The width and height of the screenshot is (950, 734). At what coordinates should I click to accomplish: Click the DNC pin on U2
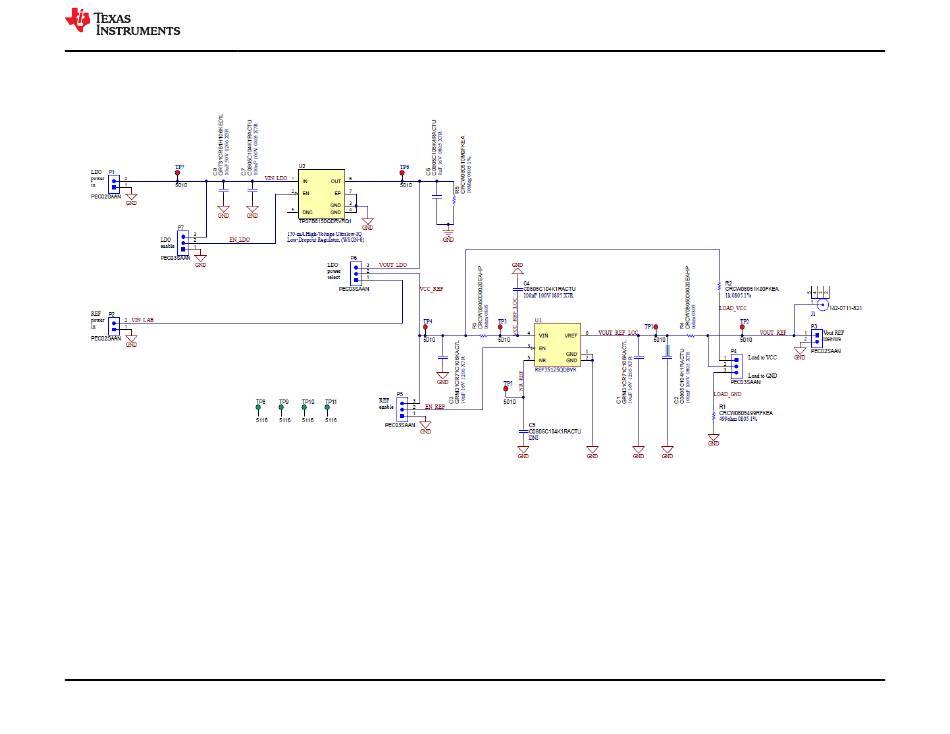(x=307, y=212)
